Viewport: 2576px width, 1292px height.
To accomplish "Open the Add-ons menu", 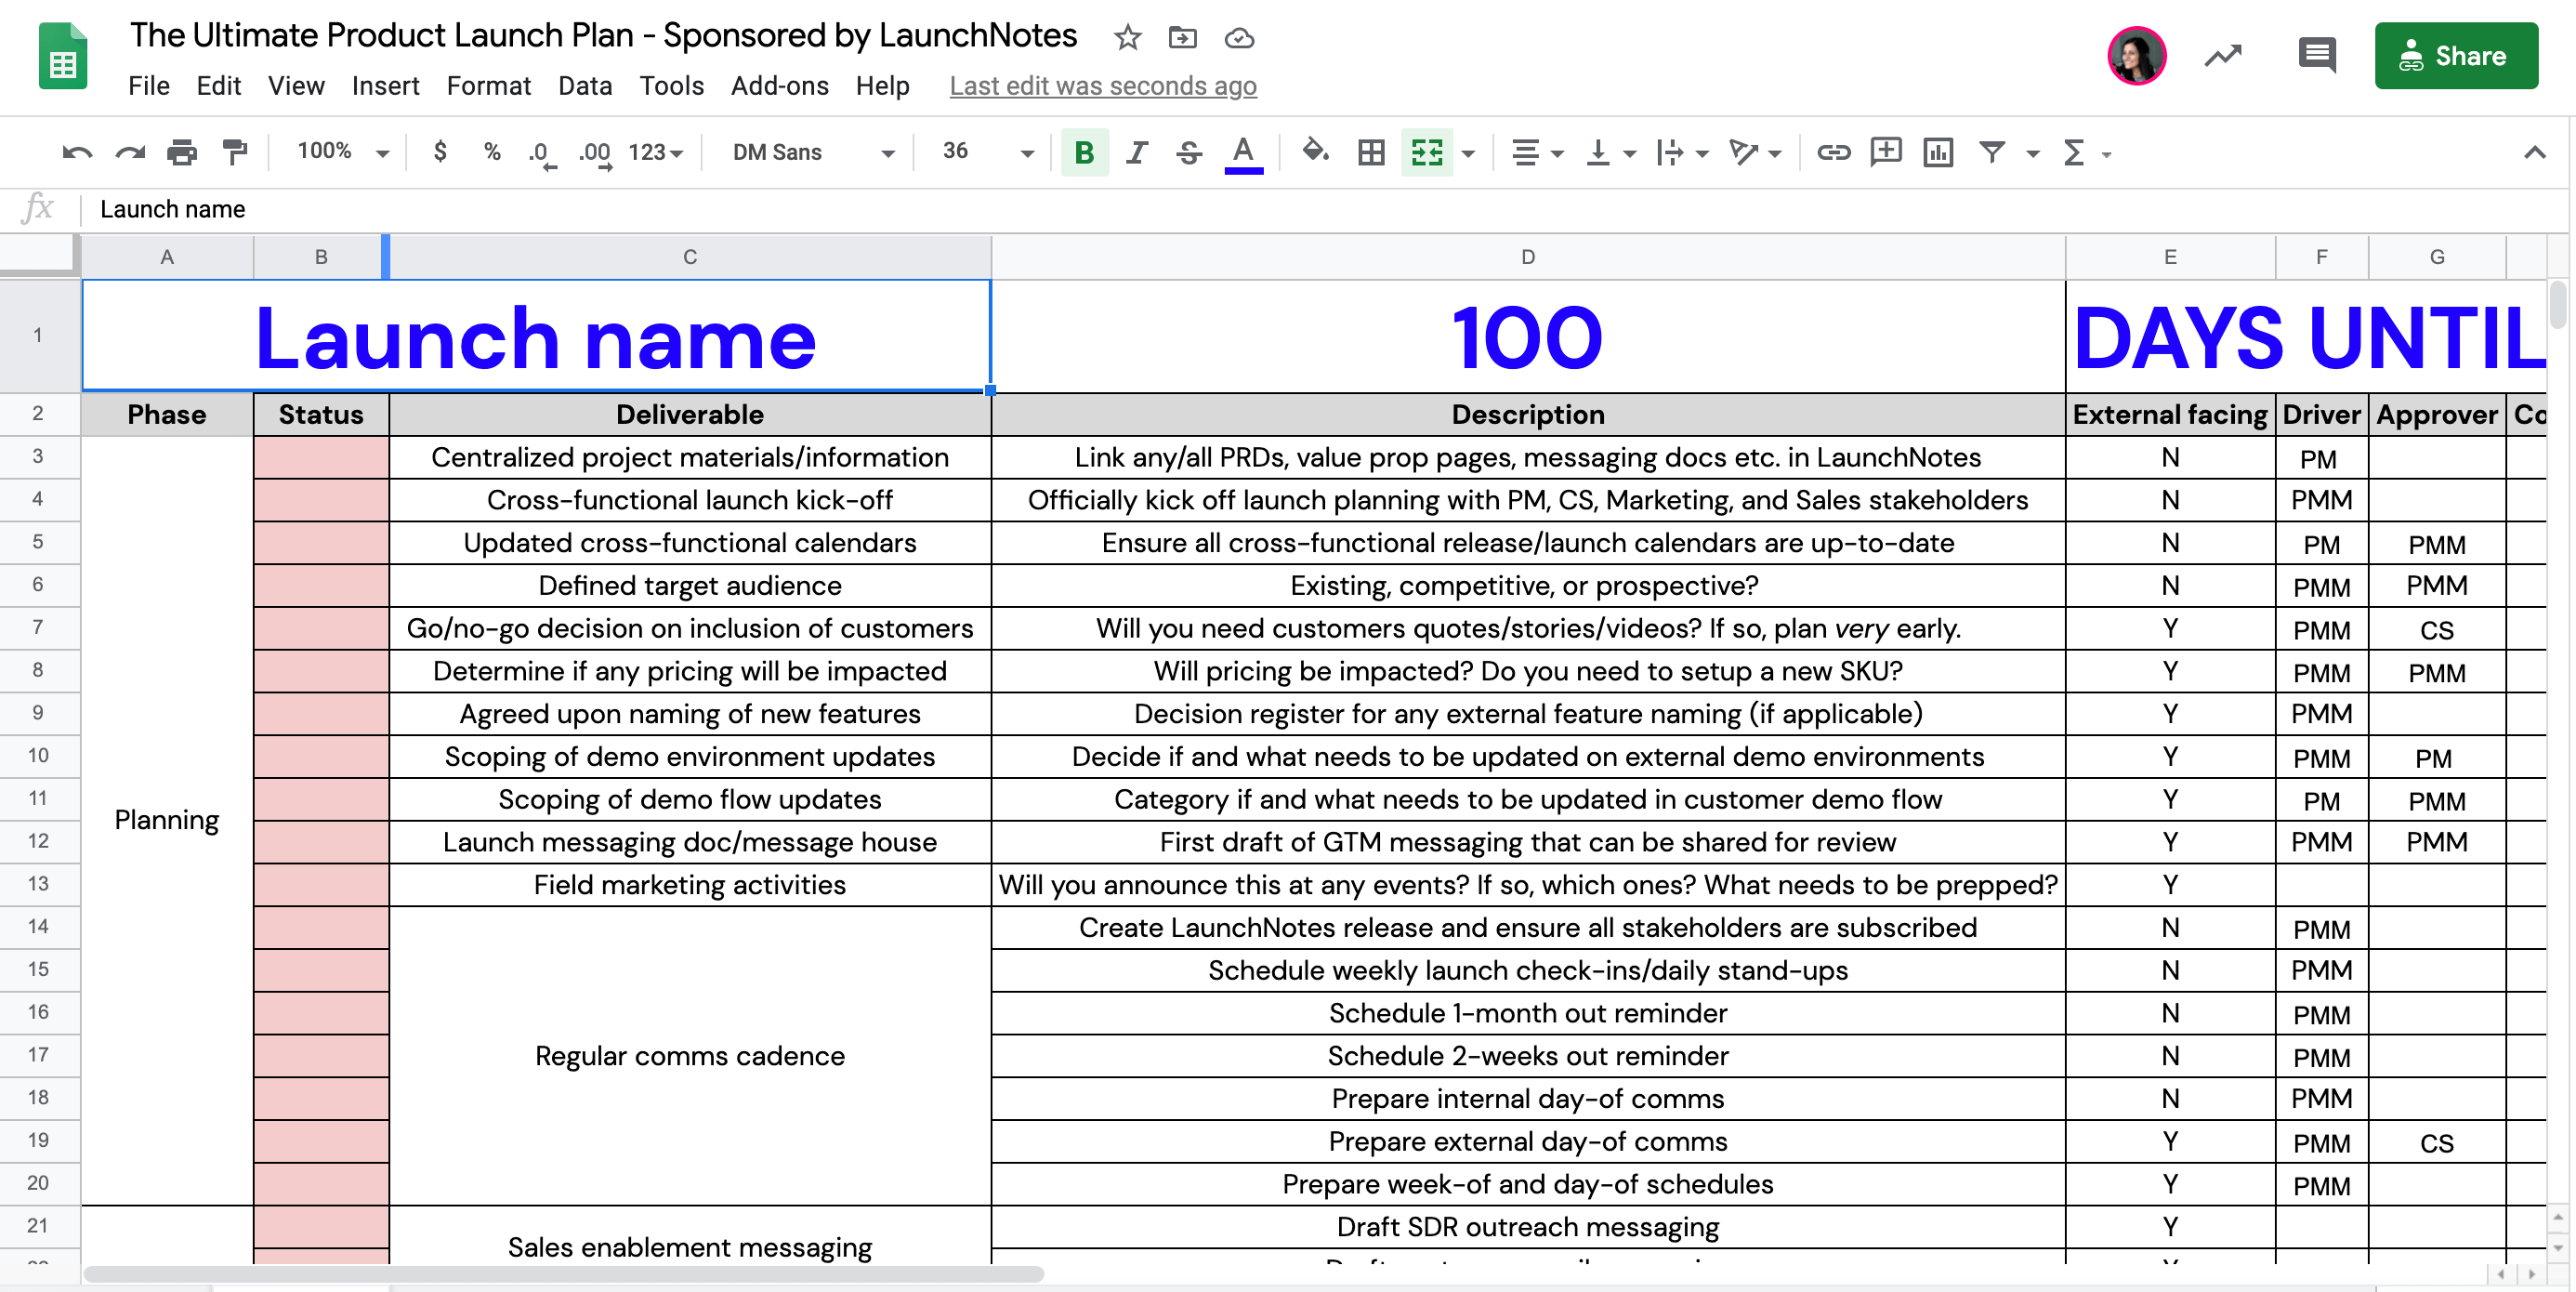I will click(779, 86).
